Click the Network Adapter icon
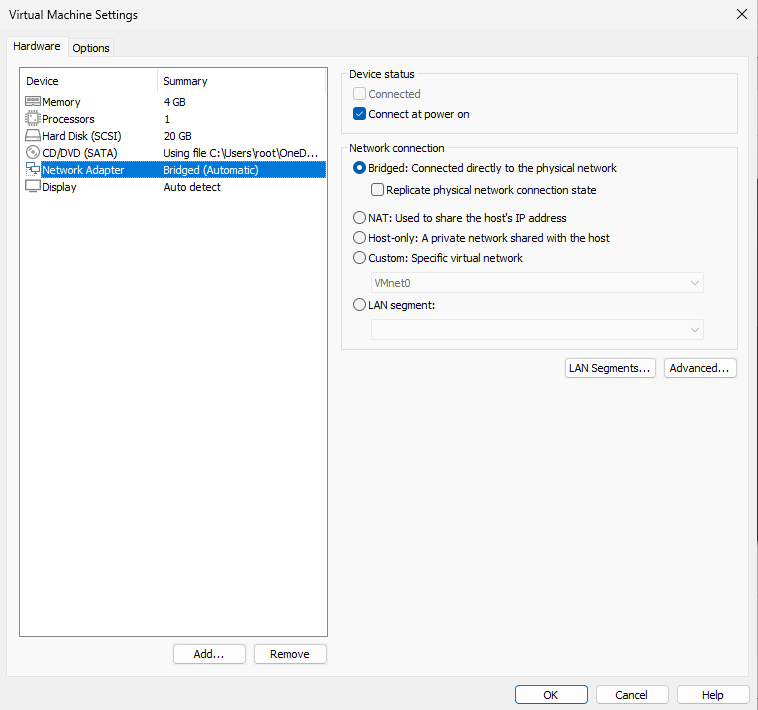The image size is (758, 710). point(33,170)
